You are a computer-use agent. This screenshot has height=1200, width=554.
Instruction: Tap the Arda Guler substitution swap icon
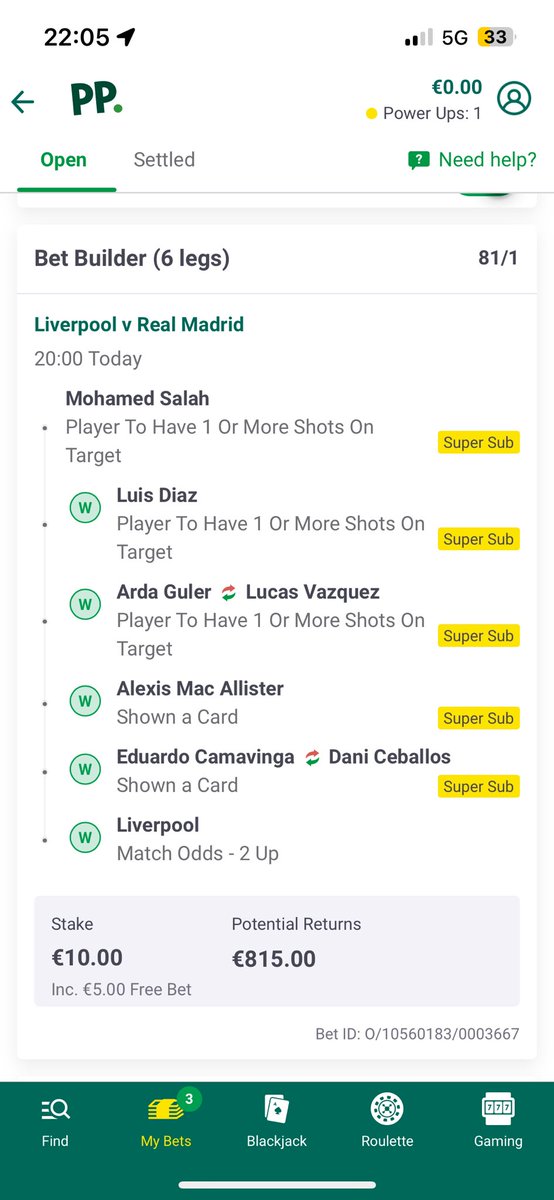[228, 593]
